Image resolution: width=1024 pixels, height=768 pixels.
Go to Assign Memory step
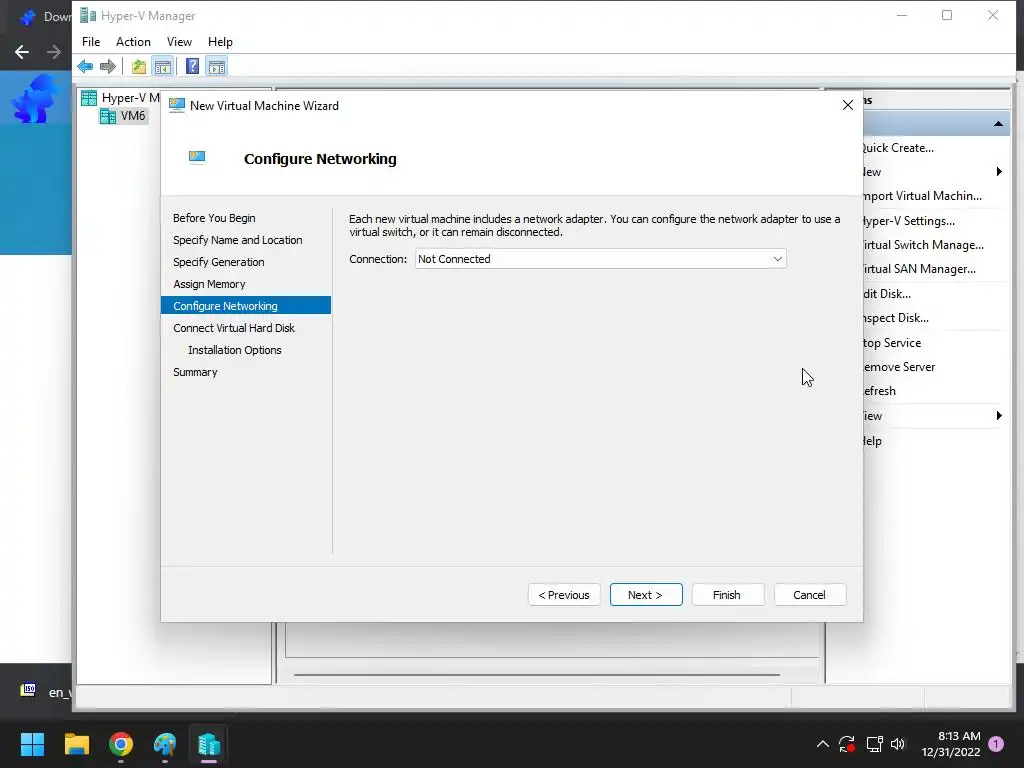coord(209,284)
